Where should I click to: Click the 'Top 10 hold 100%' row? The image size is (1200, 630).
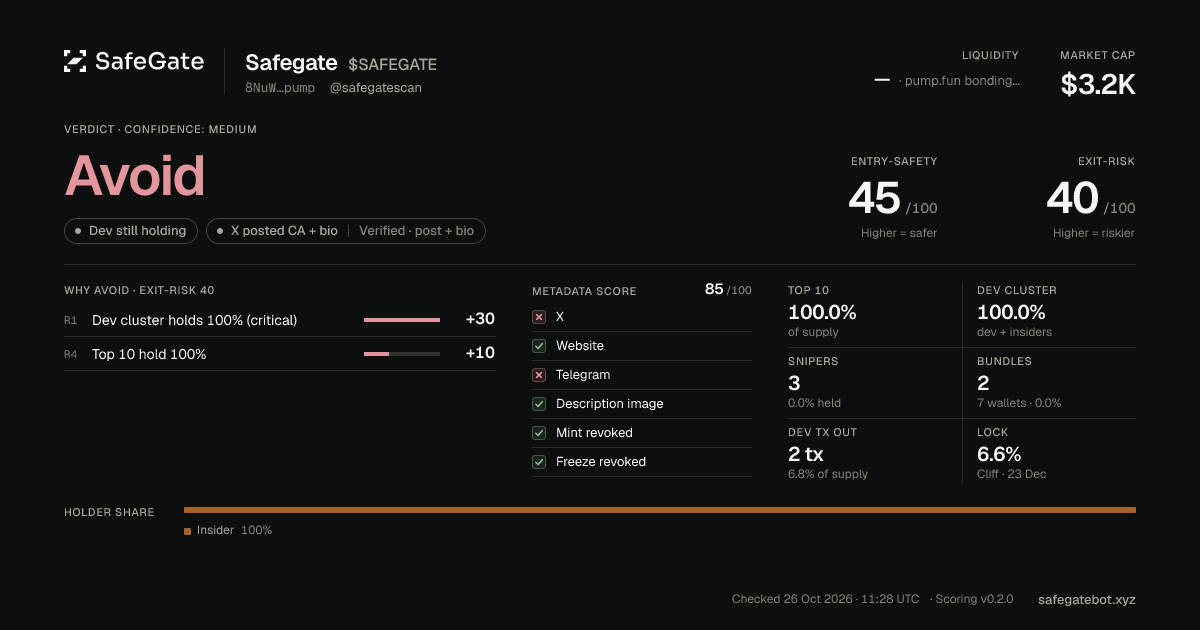tap(279, 354)
